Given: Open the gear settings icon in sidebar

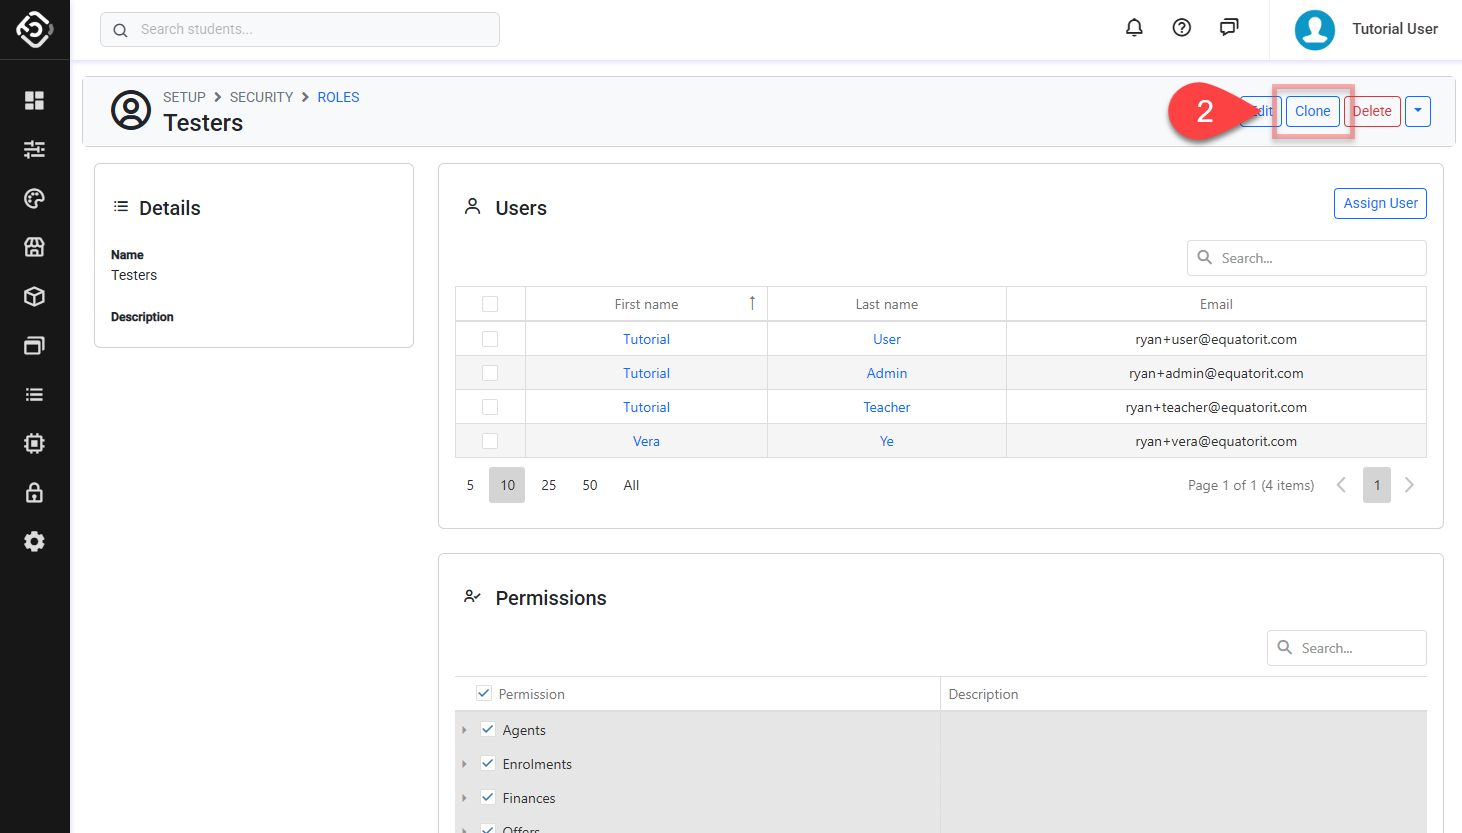Looking at the screenshot, I should coord(34,541).
